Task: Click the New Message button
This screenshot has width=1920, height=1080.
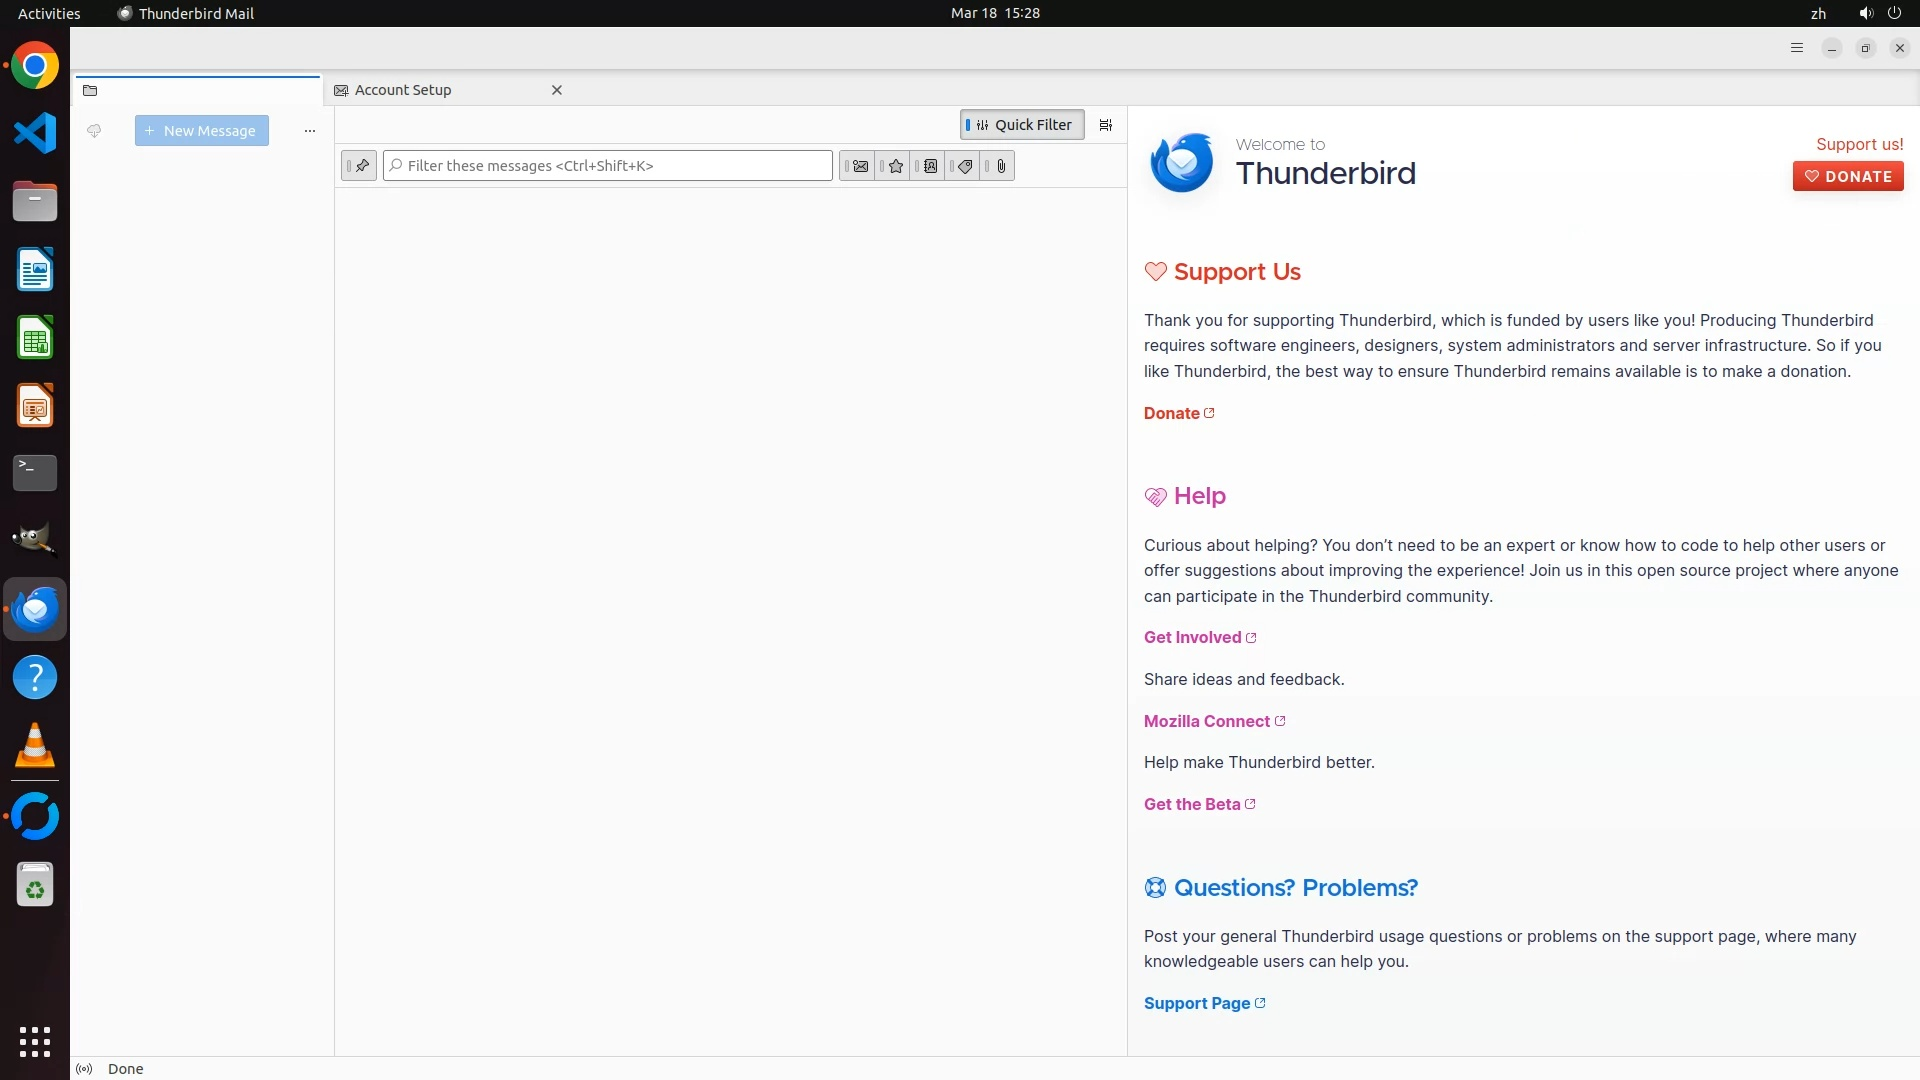Action: [202, 131]
